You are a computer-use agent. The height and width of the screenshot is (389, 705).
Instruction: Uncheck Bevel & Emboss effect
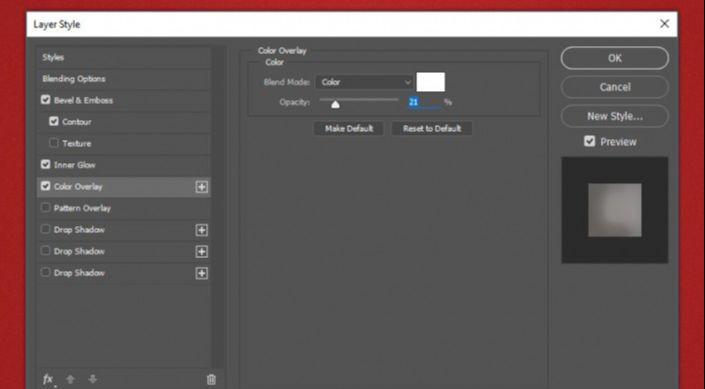[45, 100]
